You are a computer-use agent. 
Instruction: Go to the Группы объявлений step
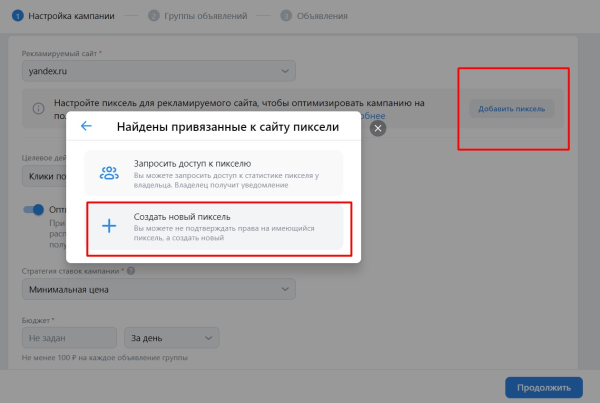coord(198,16)
